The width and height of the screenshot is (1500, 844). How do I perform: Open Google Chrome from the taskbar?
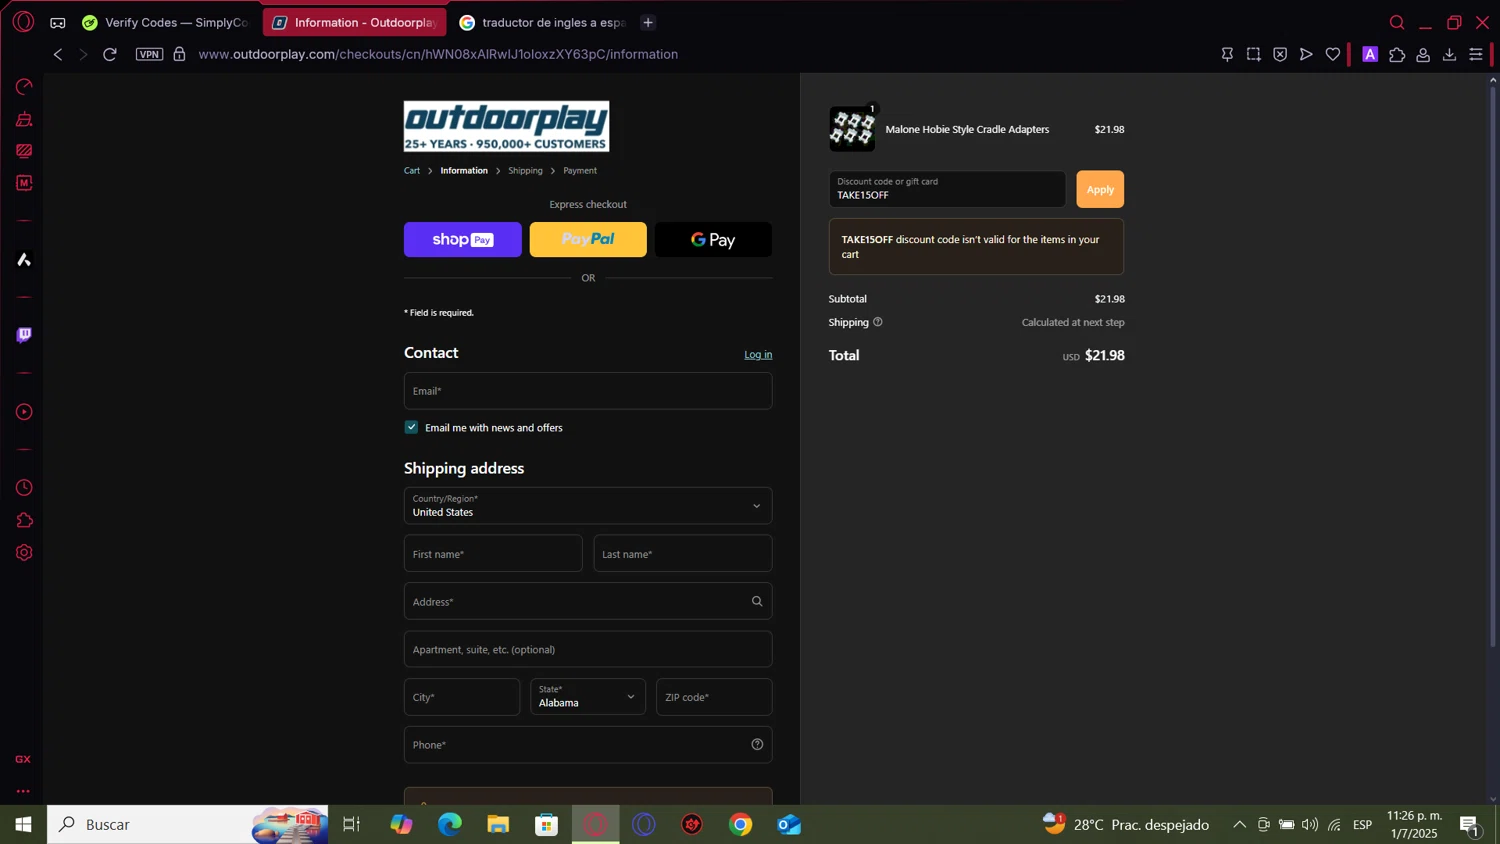click(x=741, y=825)
